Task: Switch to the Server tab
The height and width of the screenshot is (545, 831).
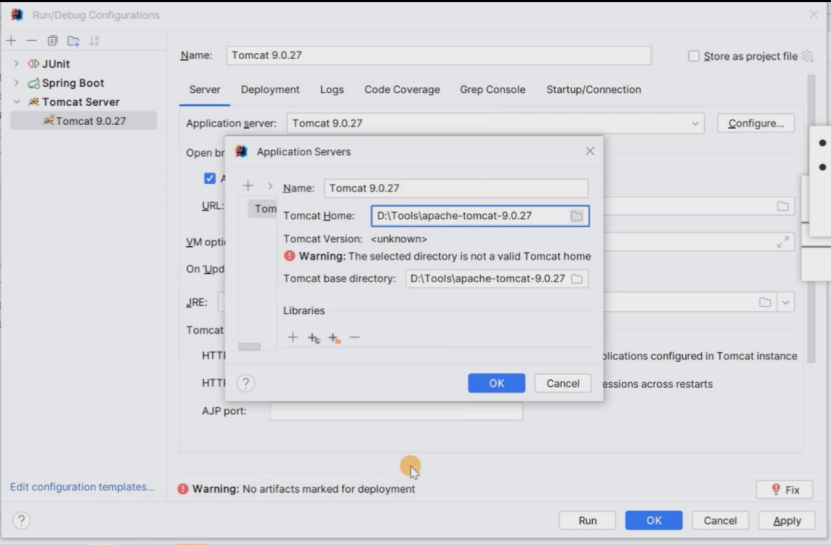Action: 205,90
